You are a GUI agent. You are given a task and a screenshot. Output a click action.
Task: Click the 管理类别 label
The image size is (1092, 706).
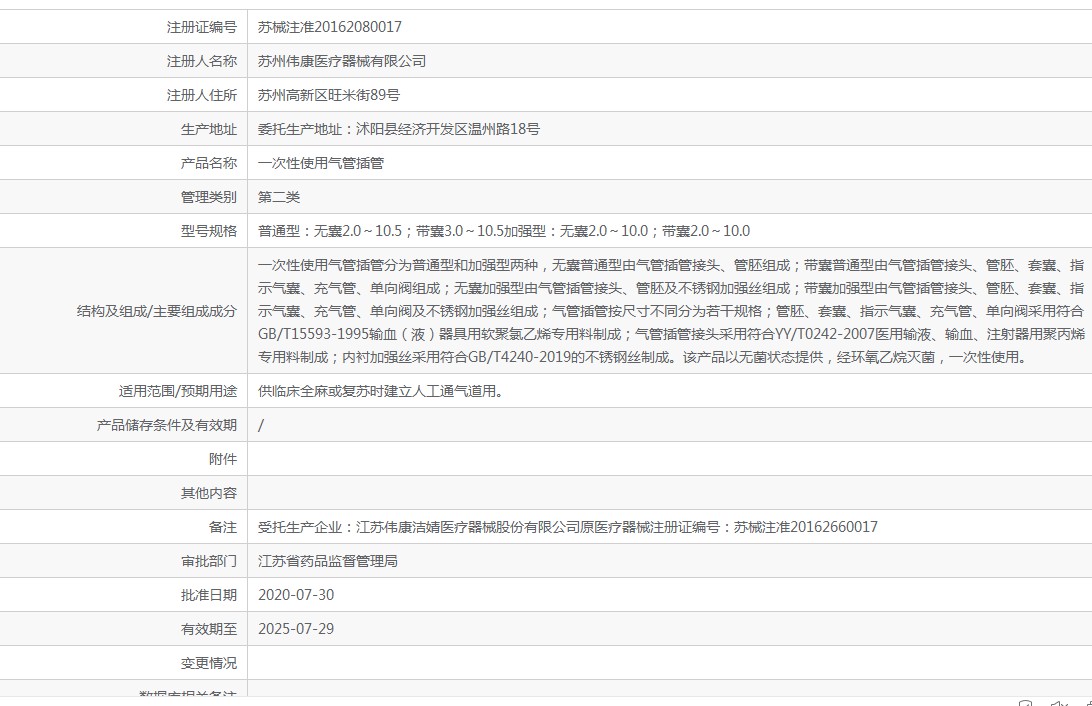[209, 197]
